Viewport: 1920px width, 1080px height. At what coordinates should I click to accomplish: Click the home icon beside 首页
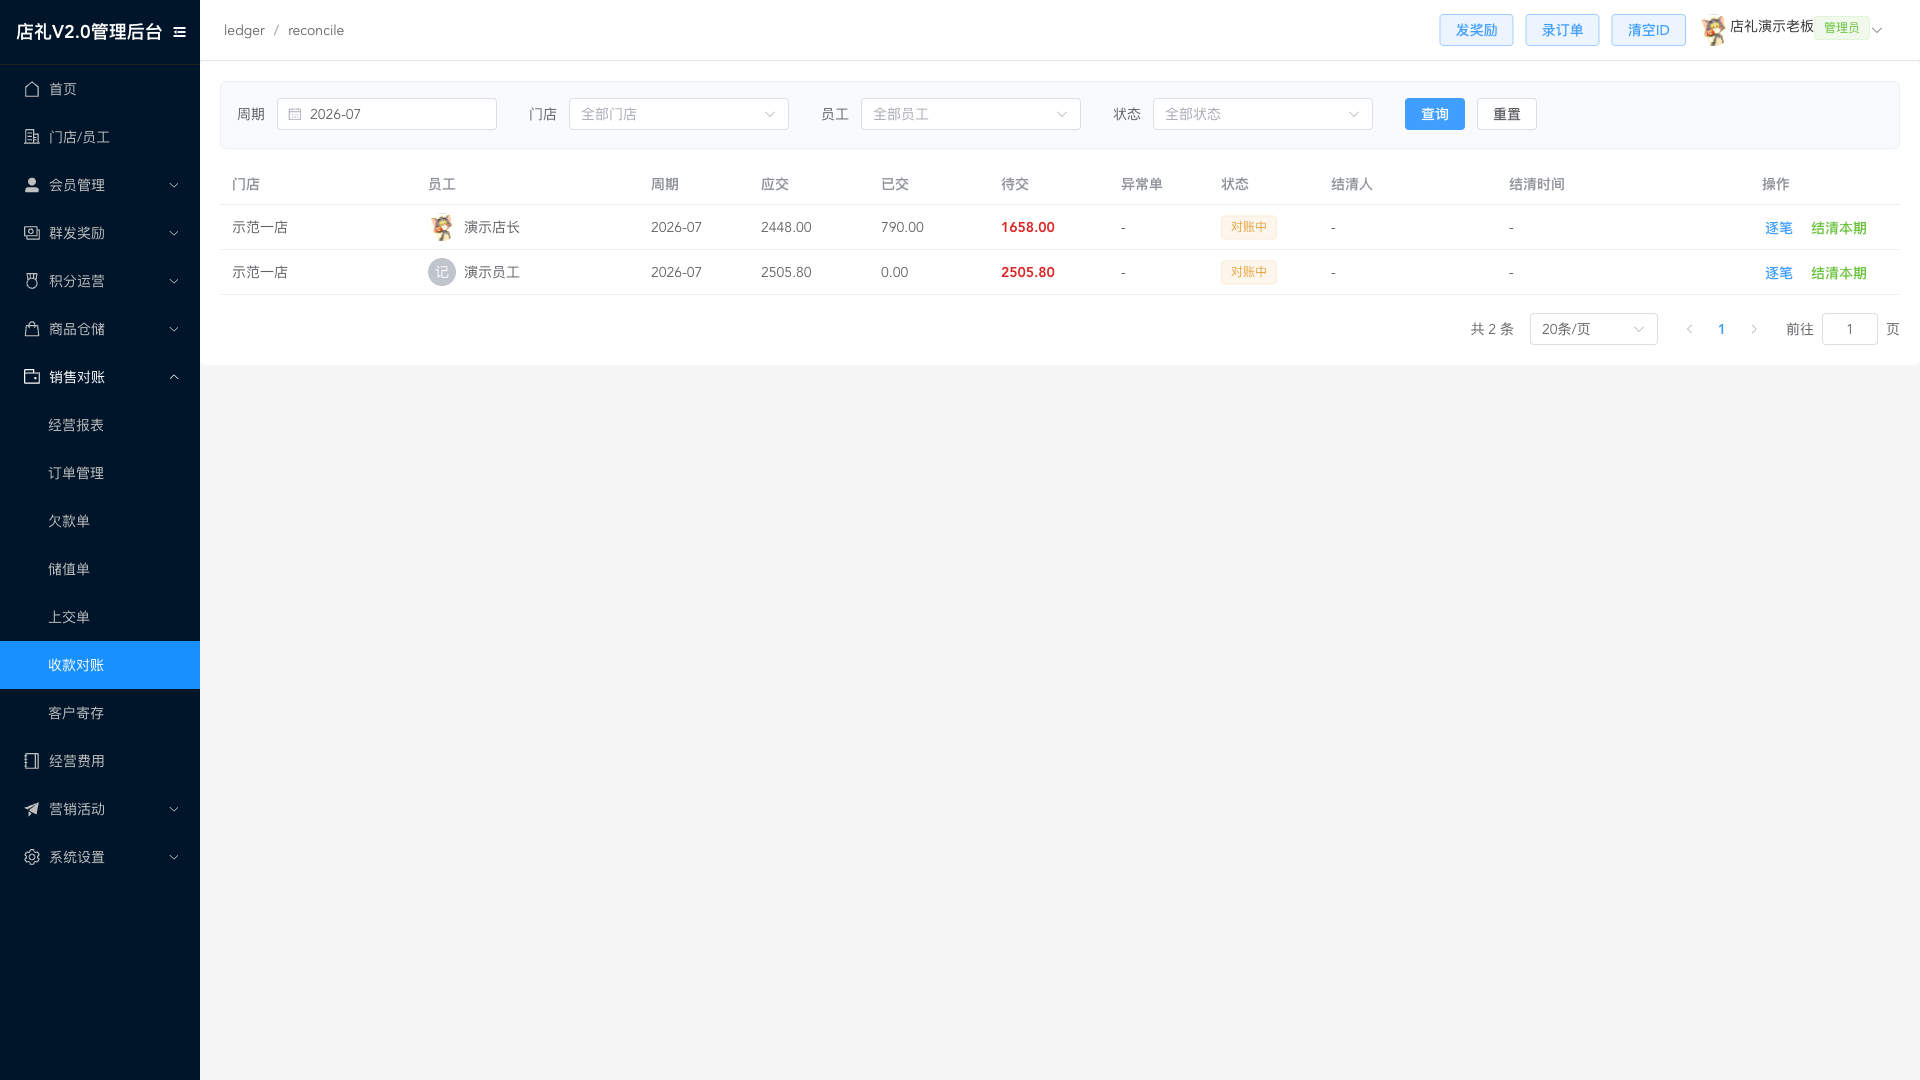coord(32,89)
